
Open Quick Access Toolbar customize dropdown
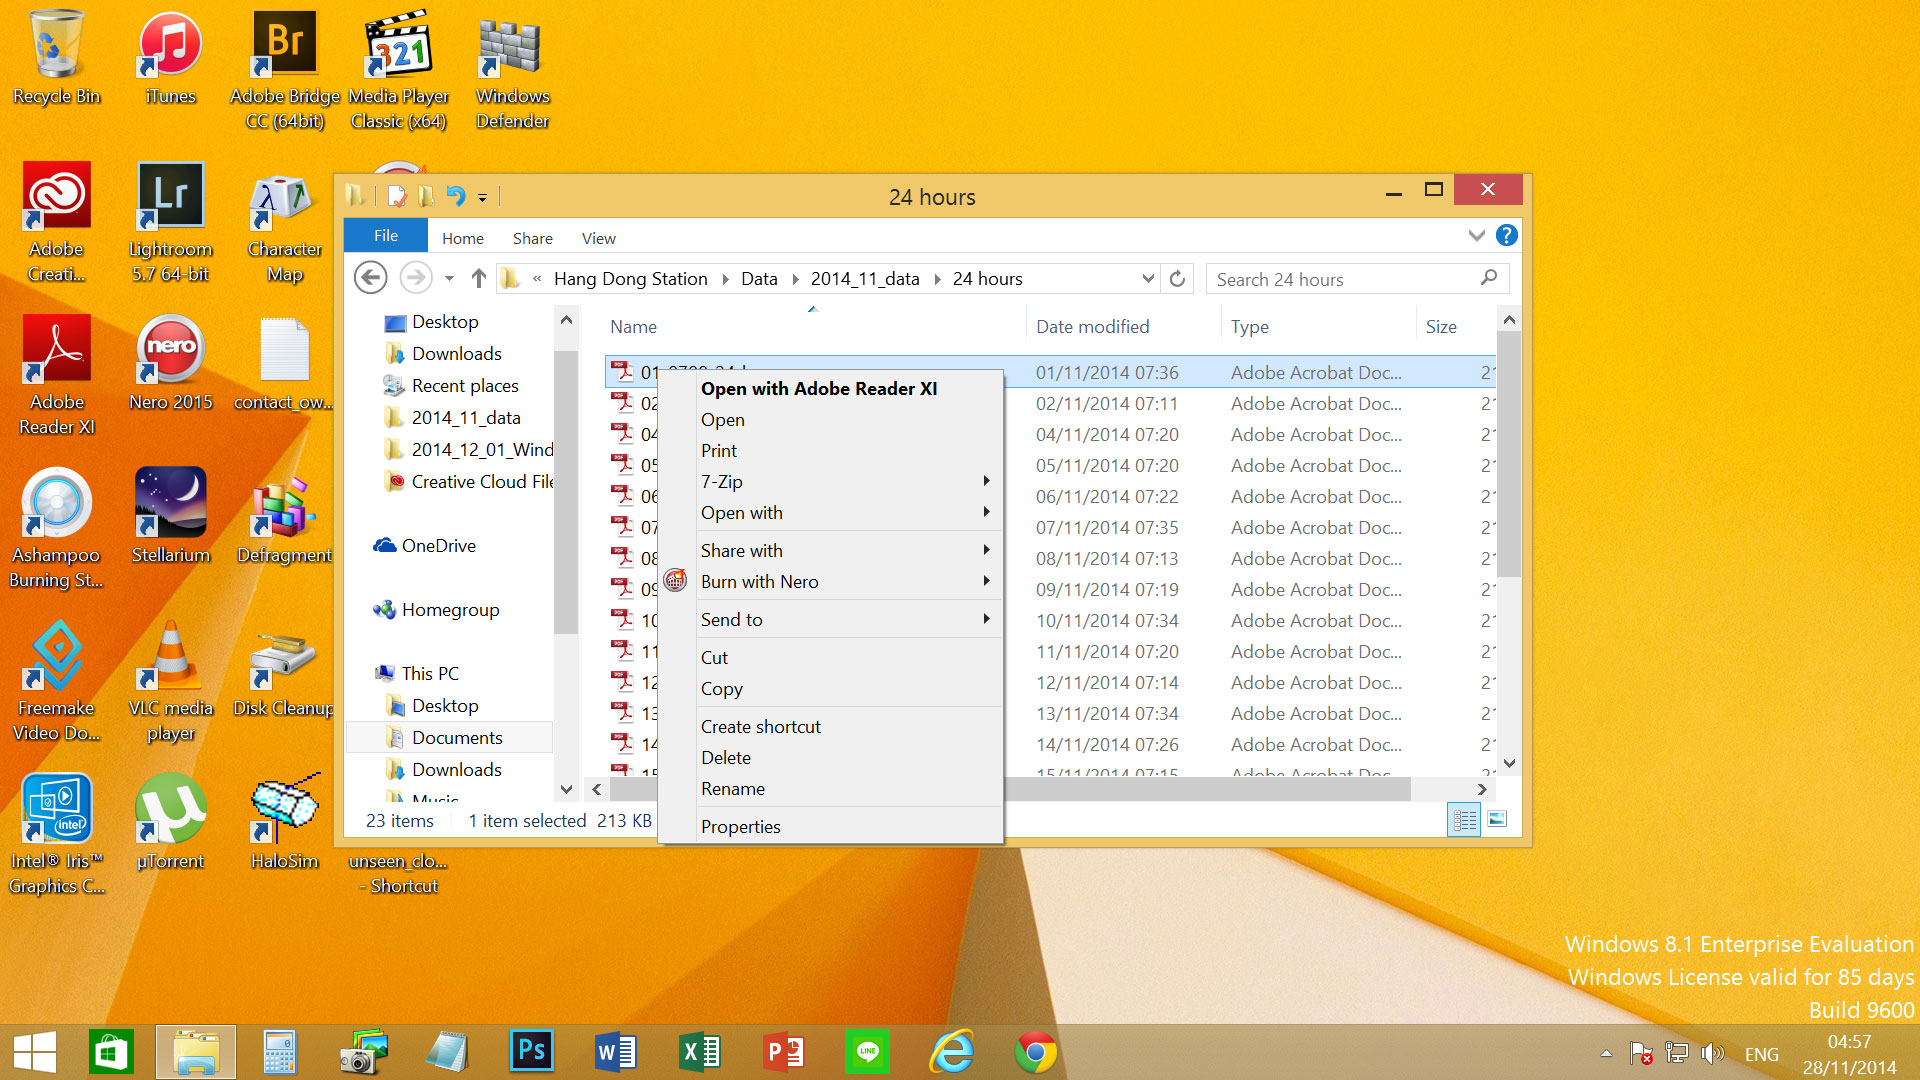482,197
